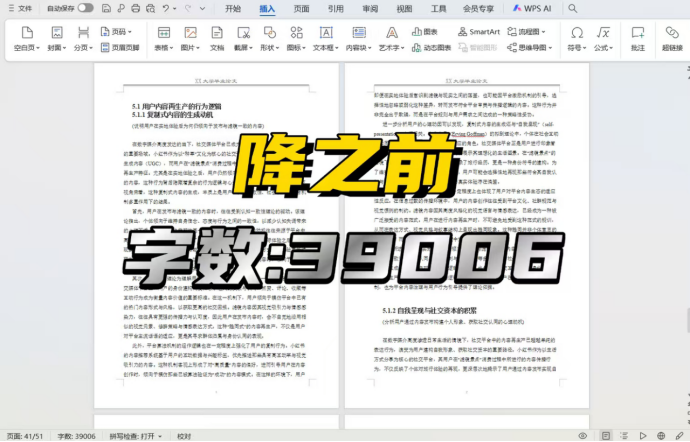Click the print icon in quick toolbar
This screenshot has width=690, height=442.
pos(136,8)
